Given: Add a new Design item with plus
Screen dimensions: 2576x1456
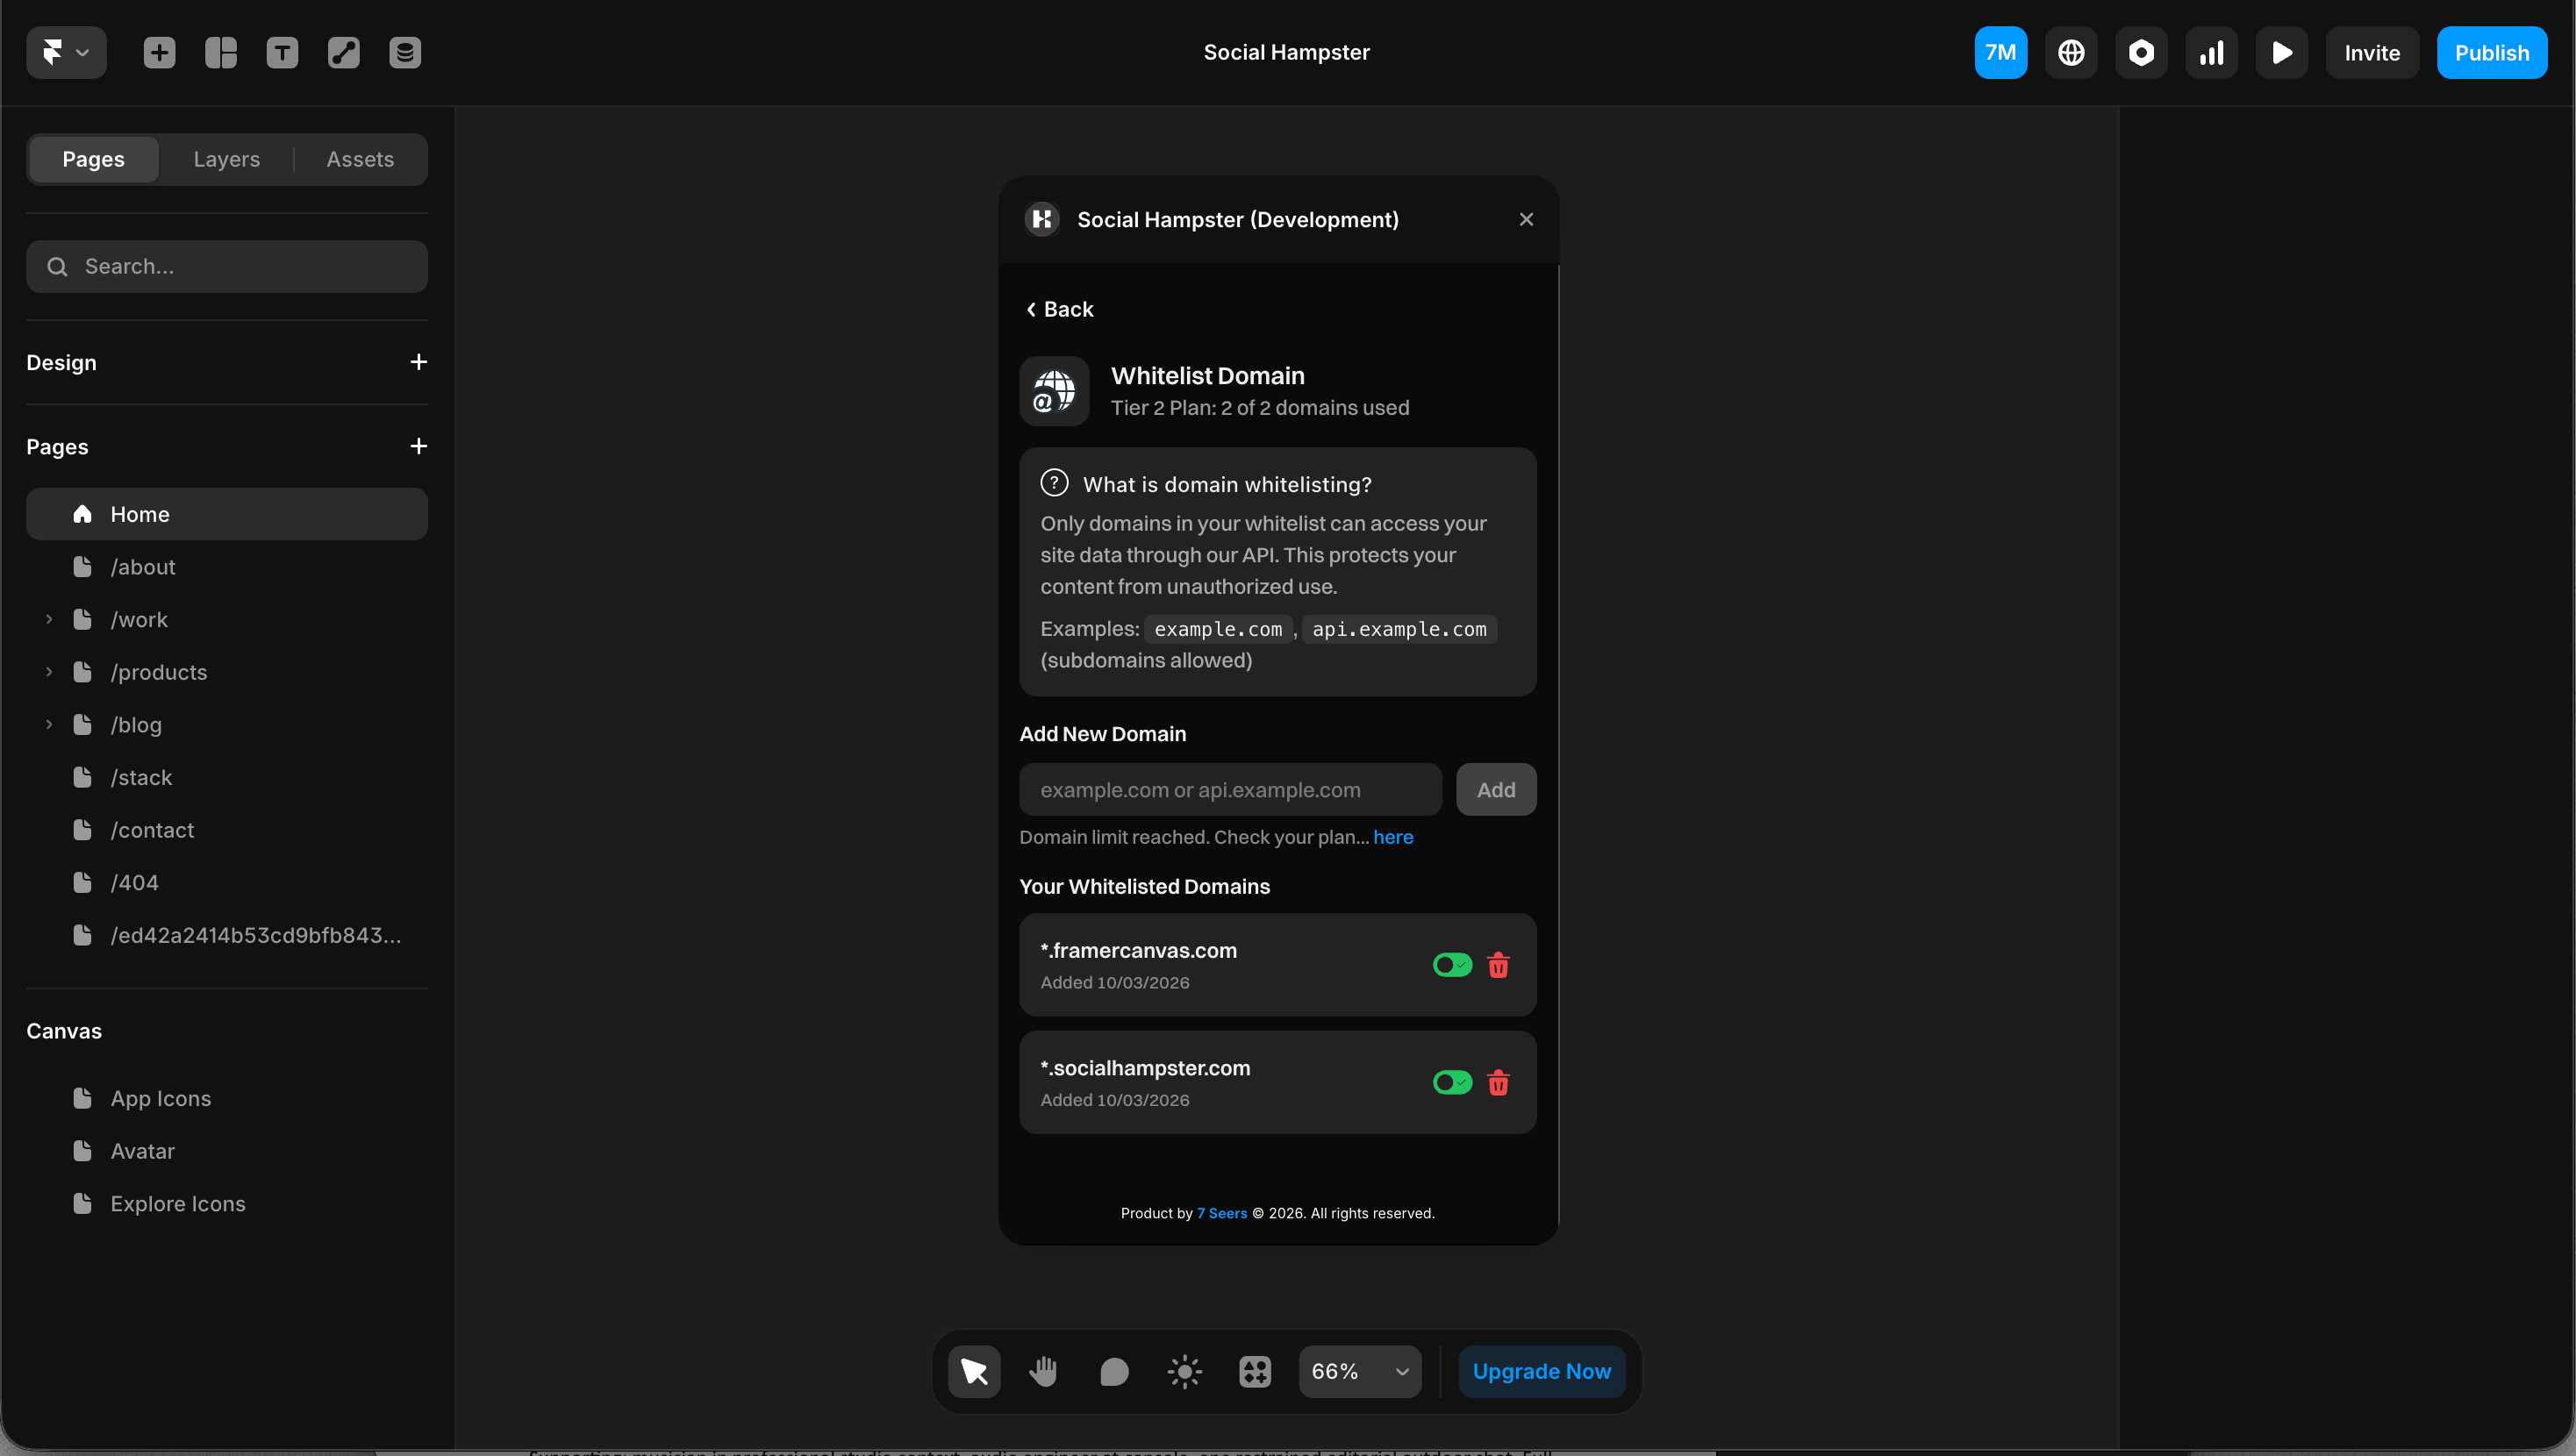Looking at the screenshot, I should tap(418, 362).
